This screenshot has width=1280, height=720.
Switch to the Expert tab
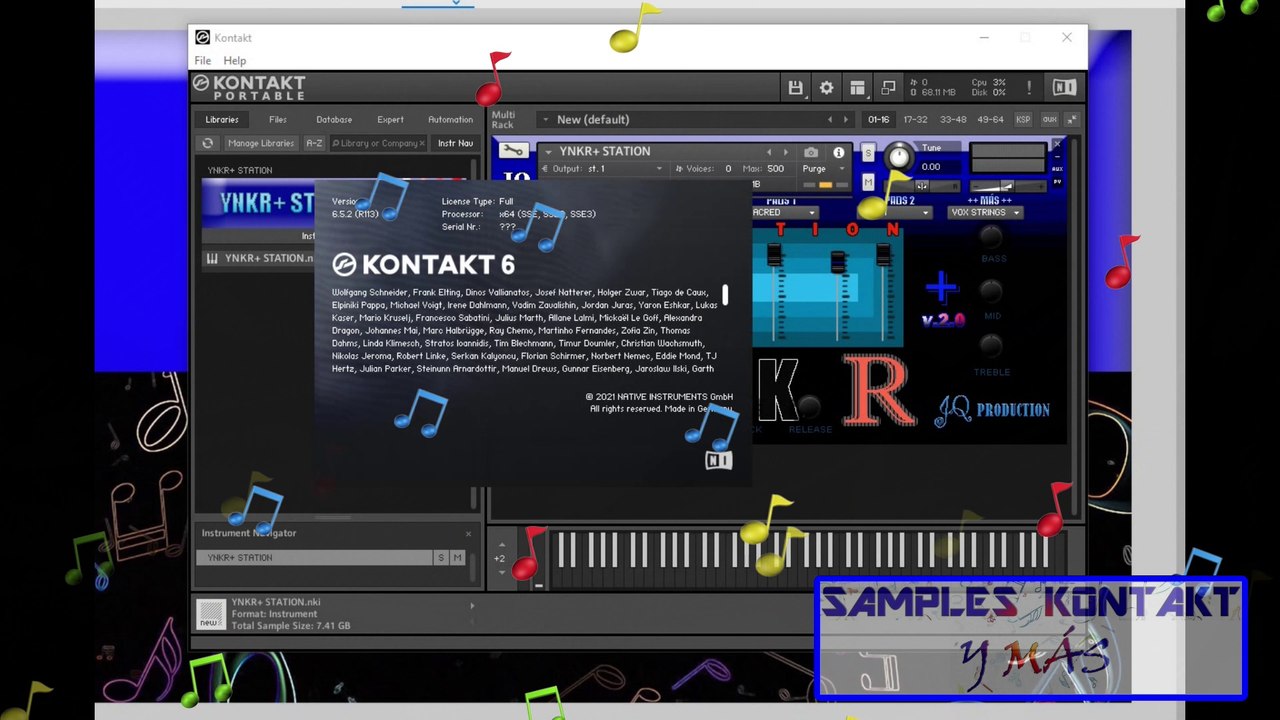390,119
